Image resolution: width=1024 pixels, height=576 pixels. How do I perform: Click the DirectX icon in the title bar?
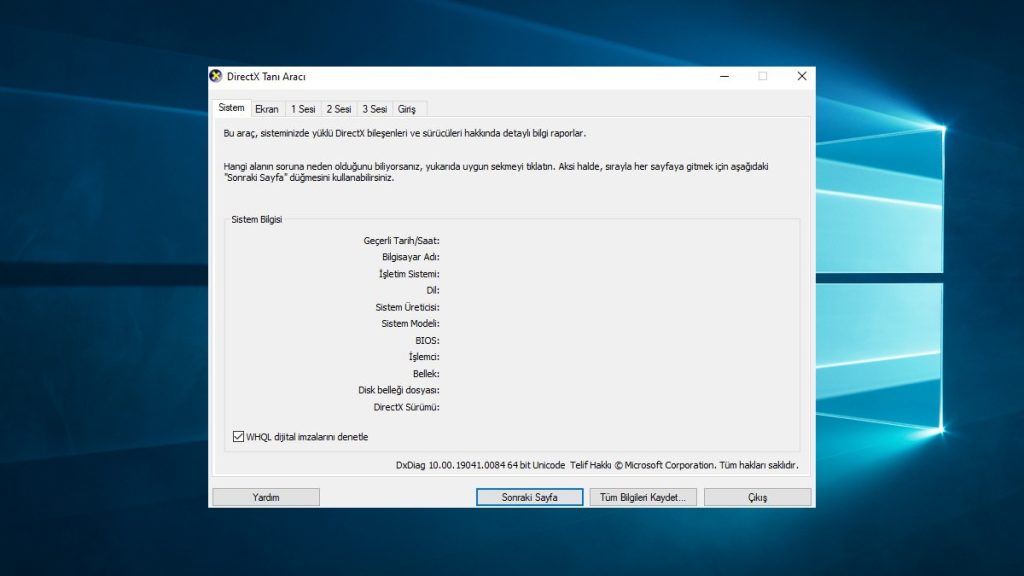point(215,76)
